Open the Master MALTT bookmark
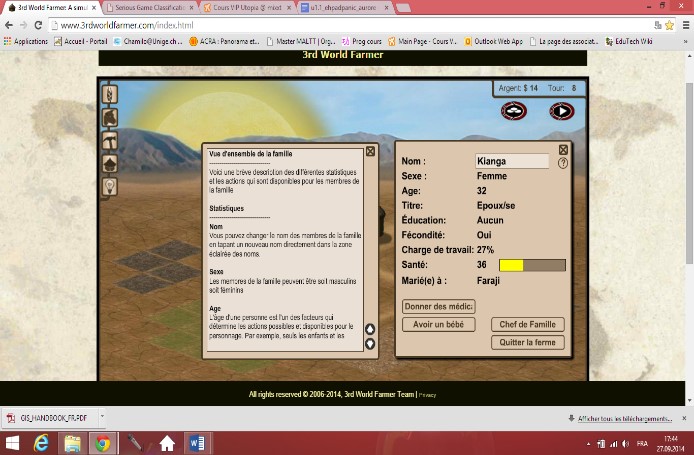 301,41
